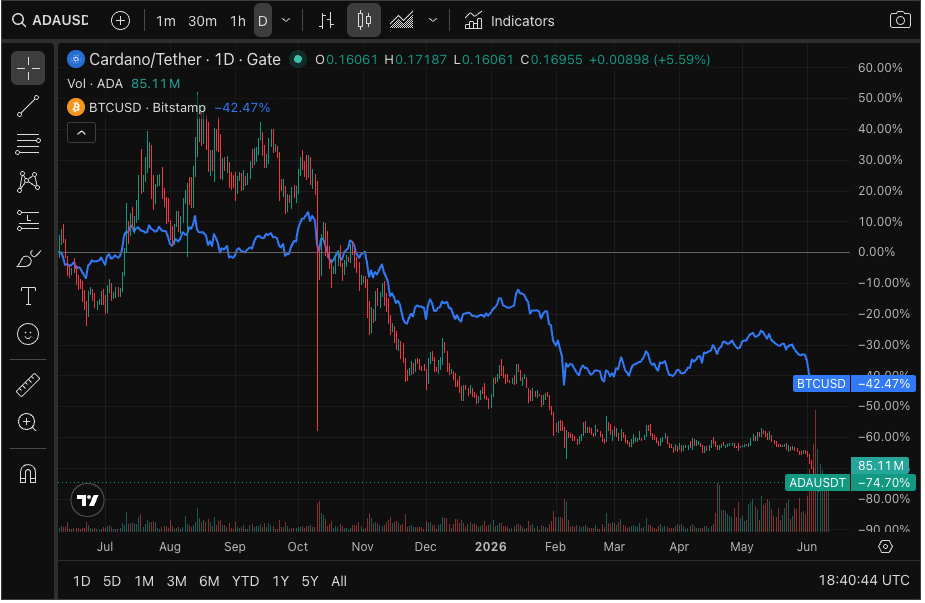The image size is (925, 603).
Task: Click the ADAUSDT price scale label
Action: 818,483
